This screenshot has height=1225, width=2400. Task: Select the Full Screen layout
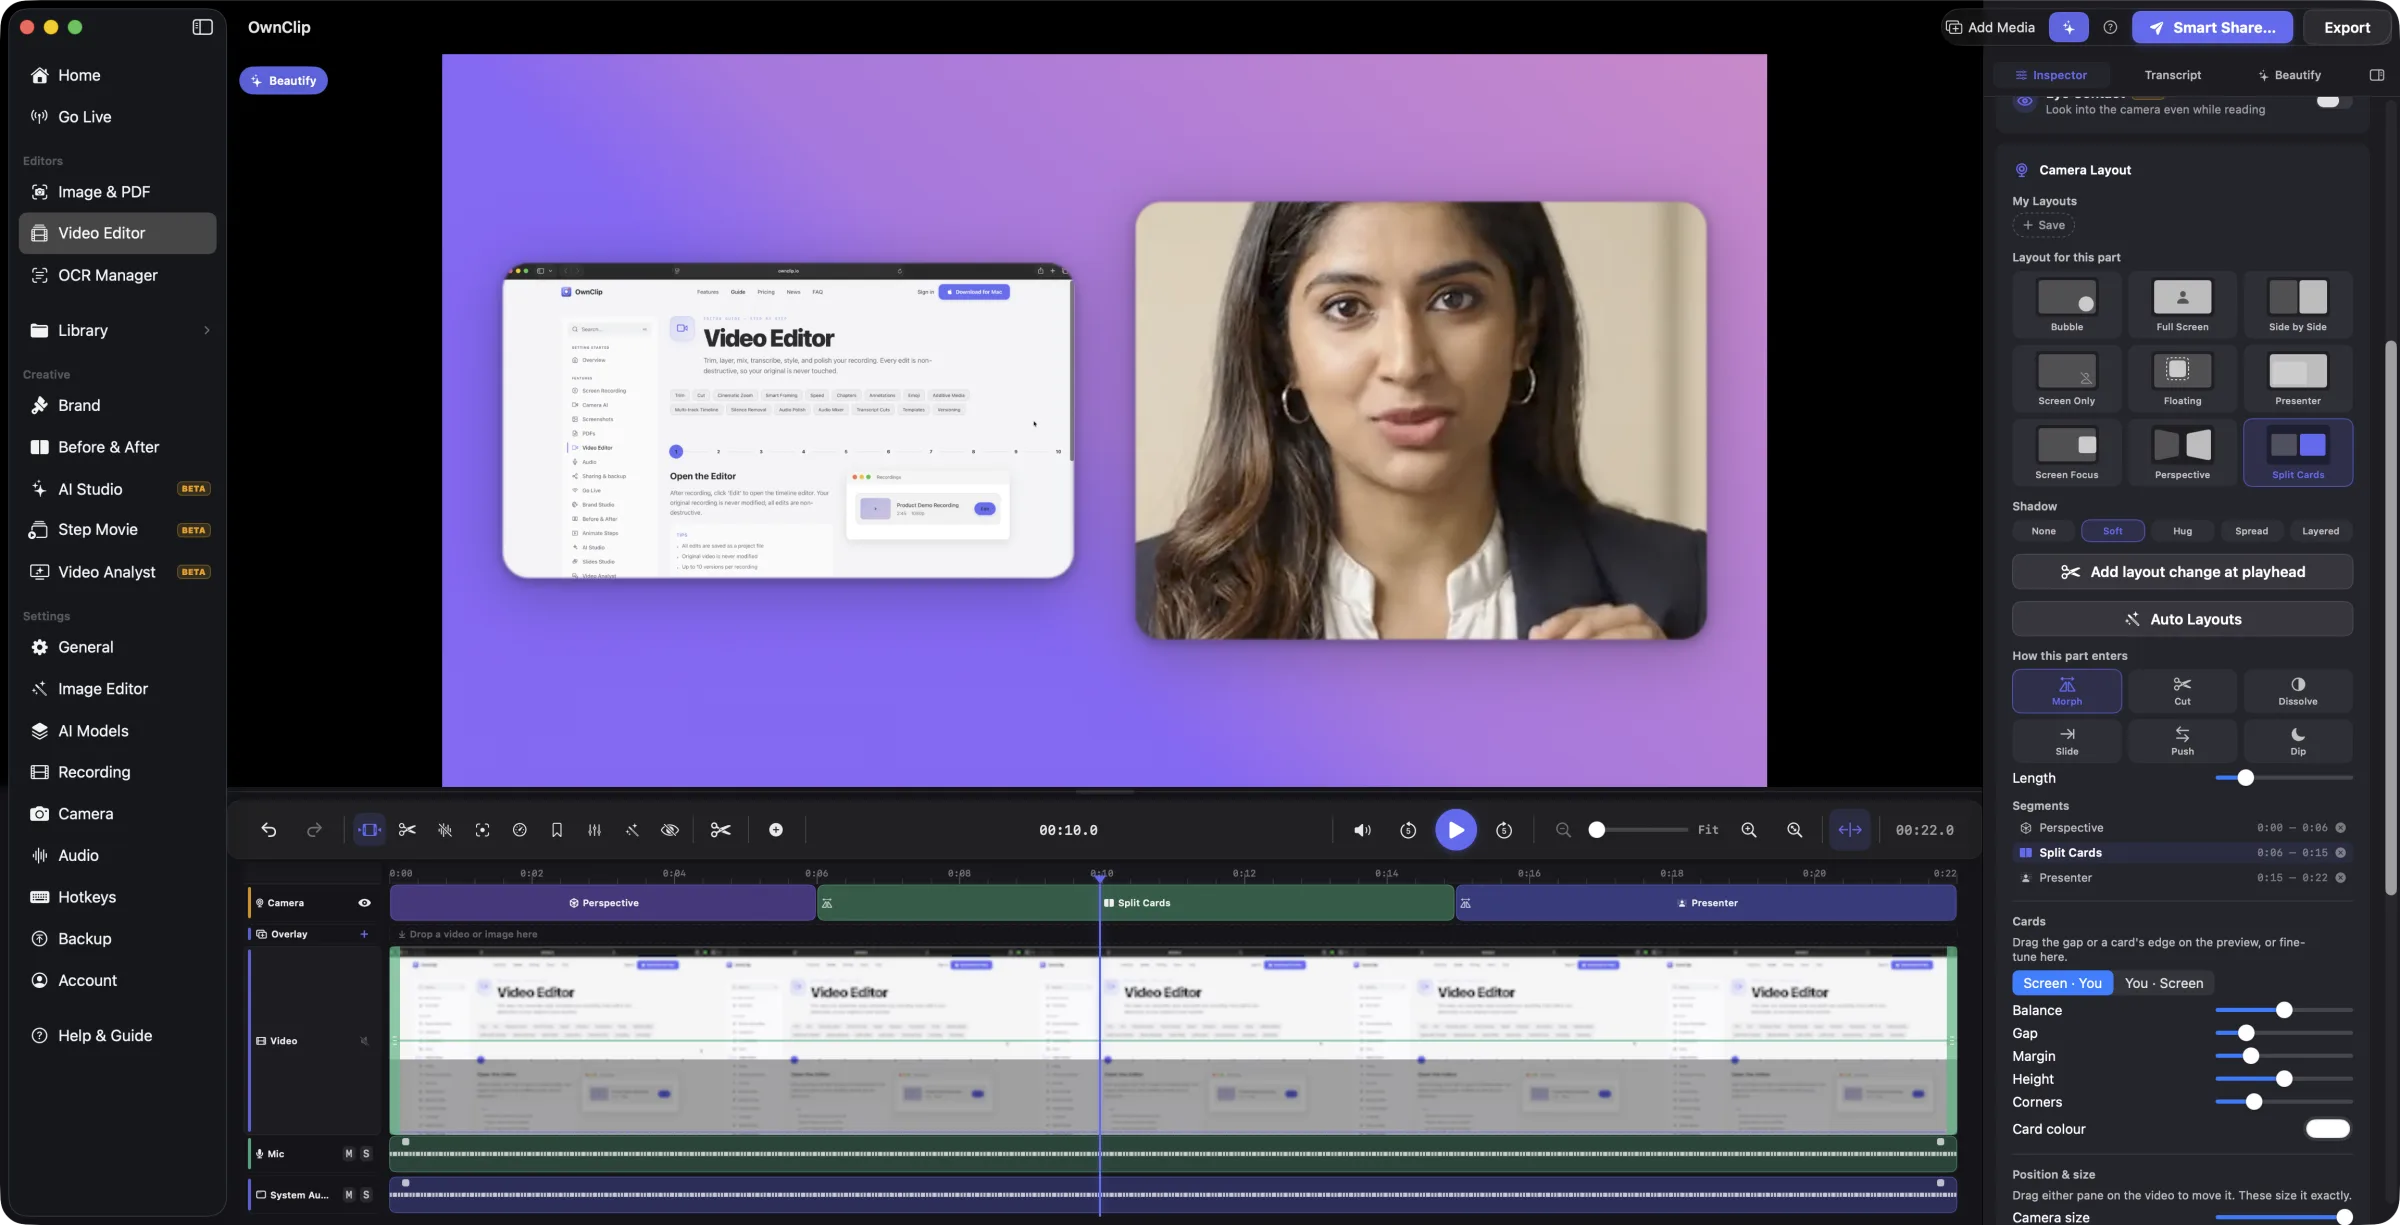2182,305
